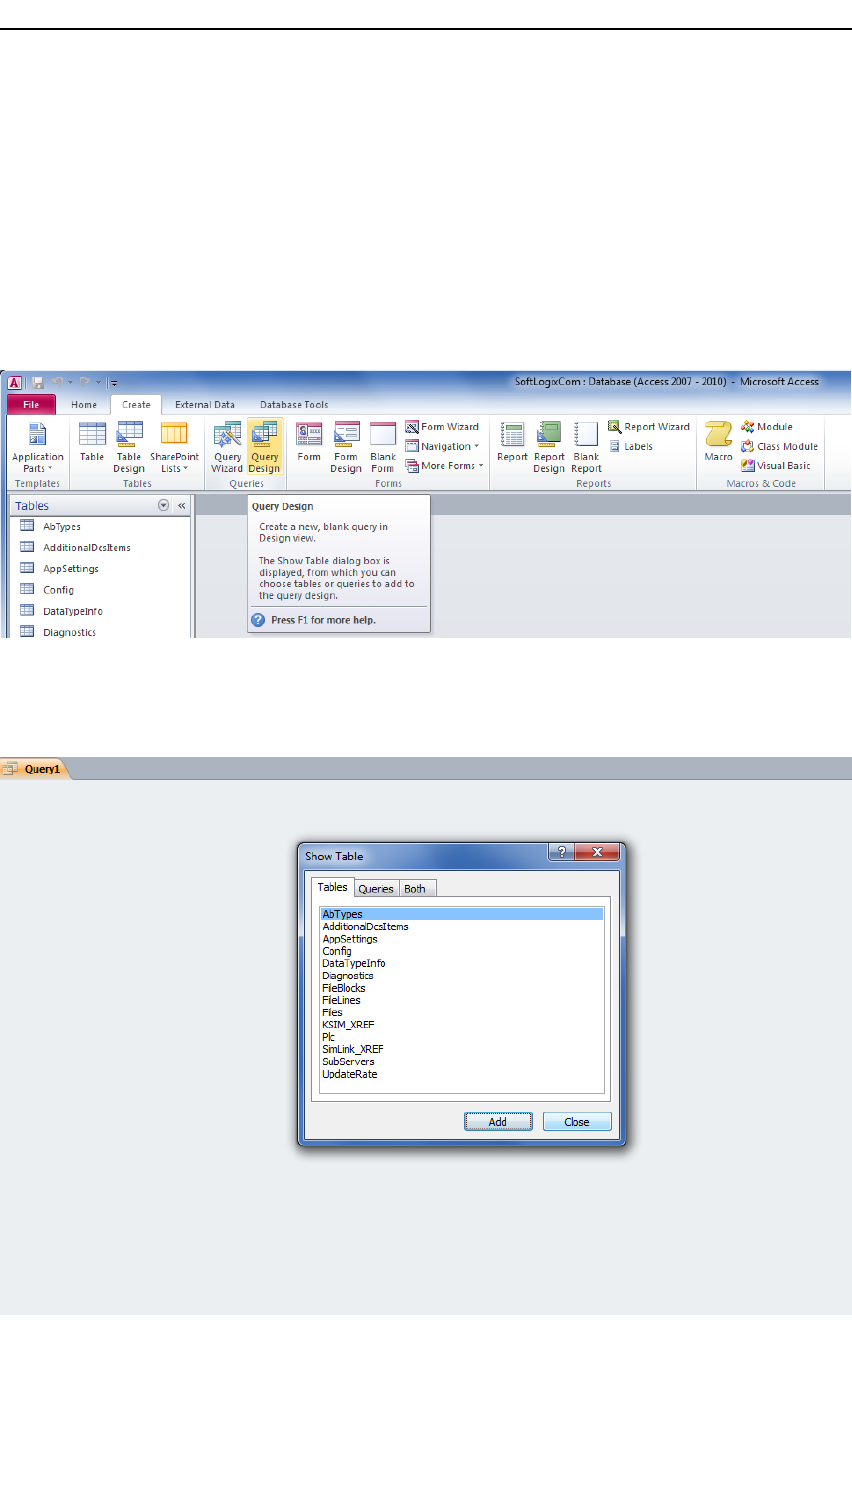The width and height of the screenshot is (852, 1509).
Task: Select the Diagnostics table in the navigation pane
Action: (100, 632)
